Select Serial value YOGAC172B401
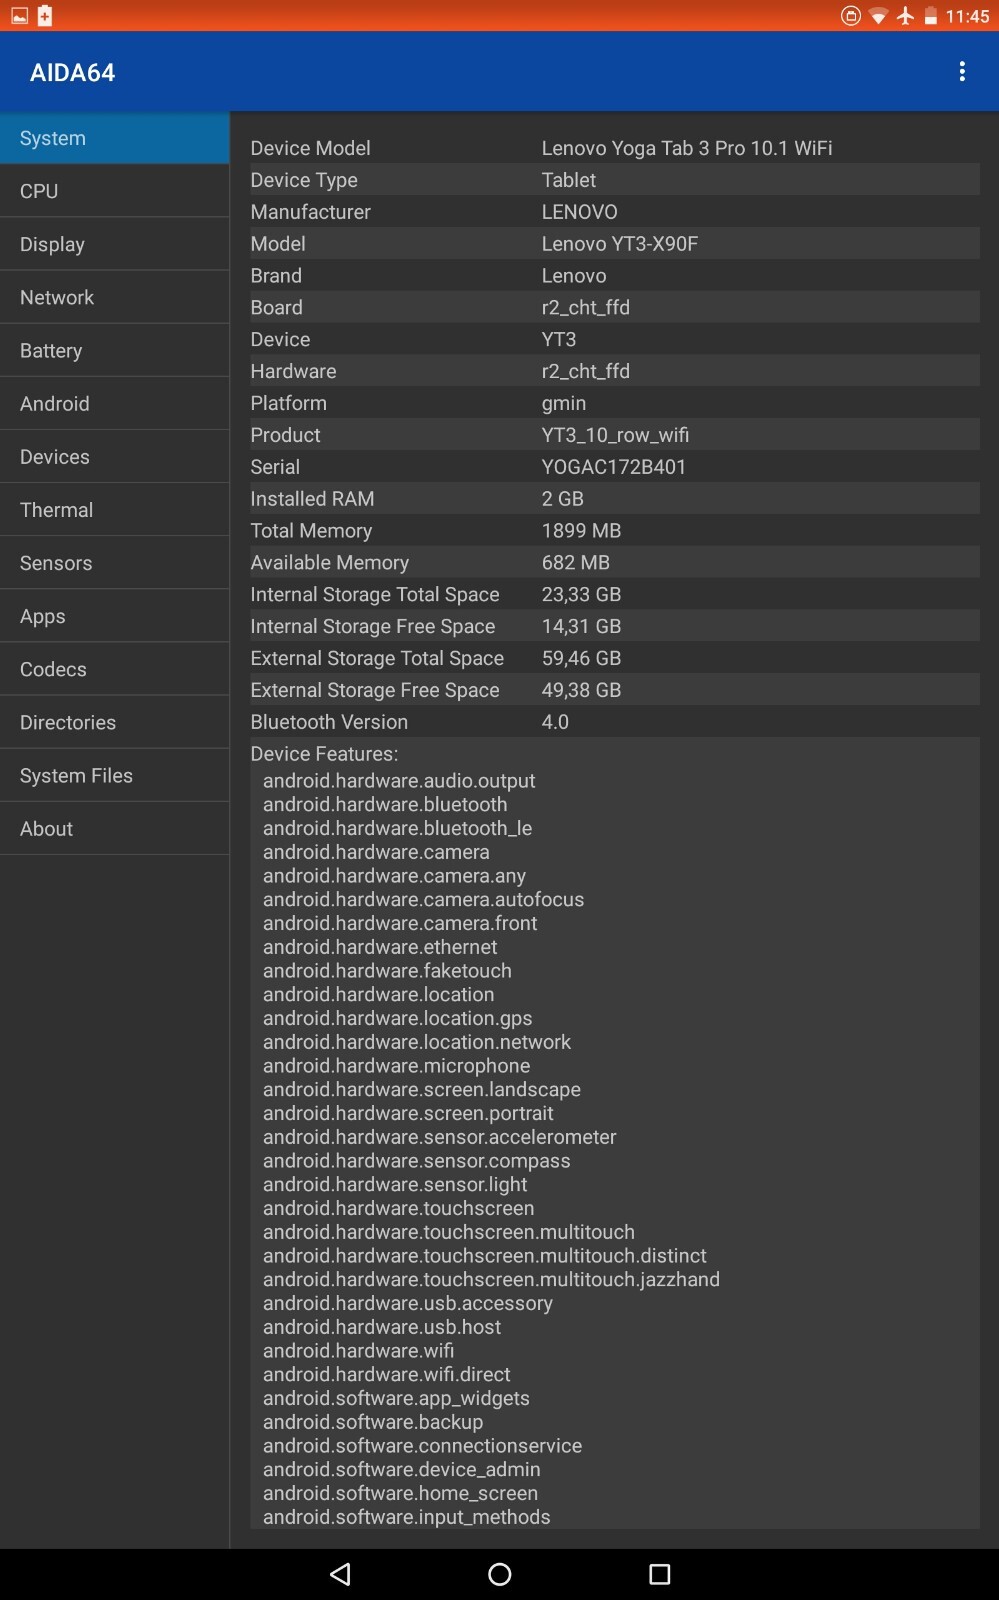 coord(614,467)
